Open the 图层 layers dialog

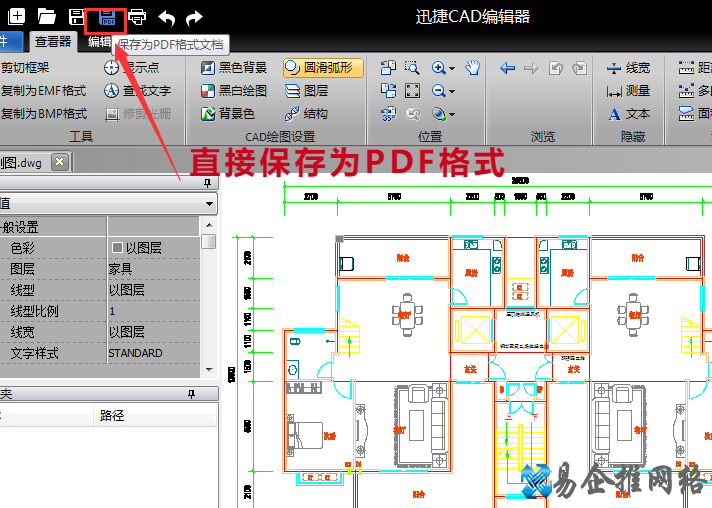click(x=307, y=91)
